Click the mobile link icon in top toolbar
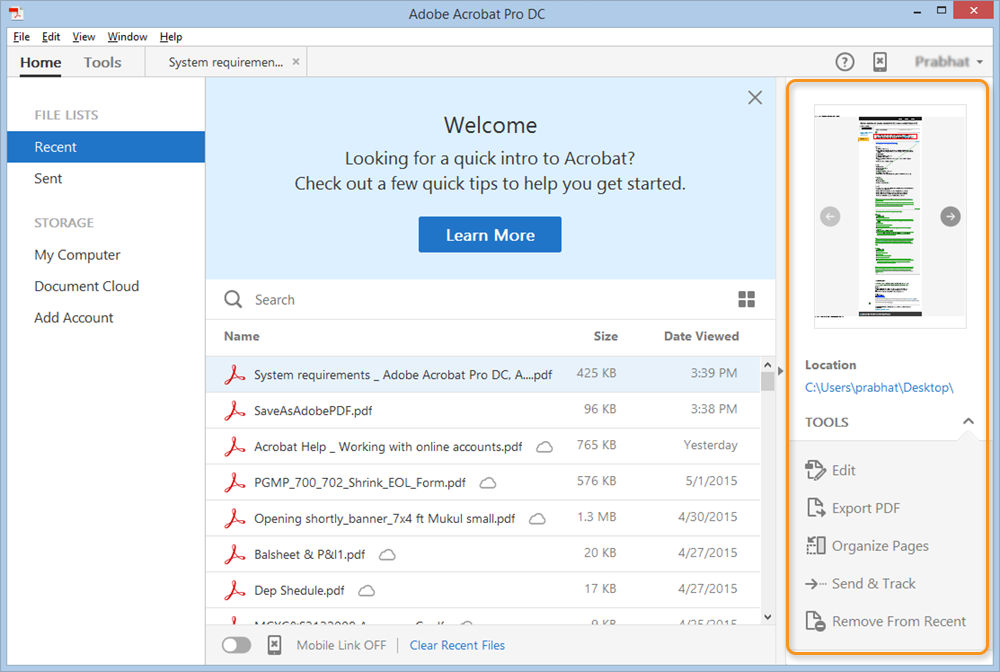 click(x=879, y=62)
